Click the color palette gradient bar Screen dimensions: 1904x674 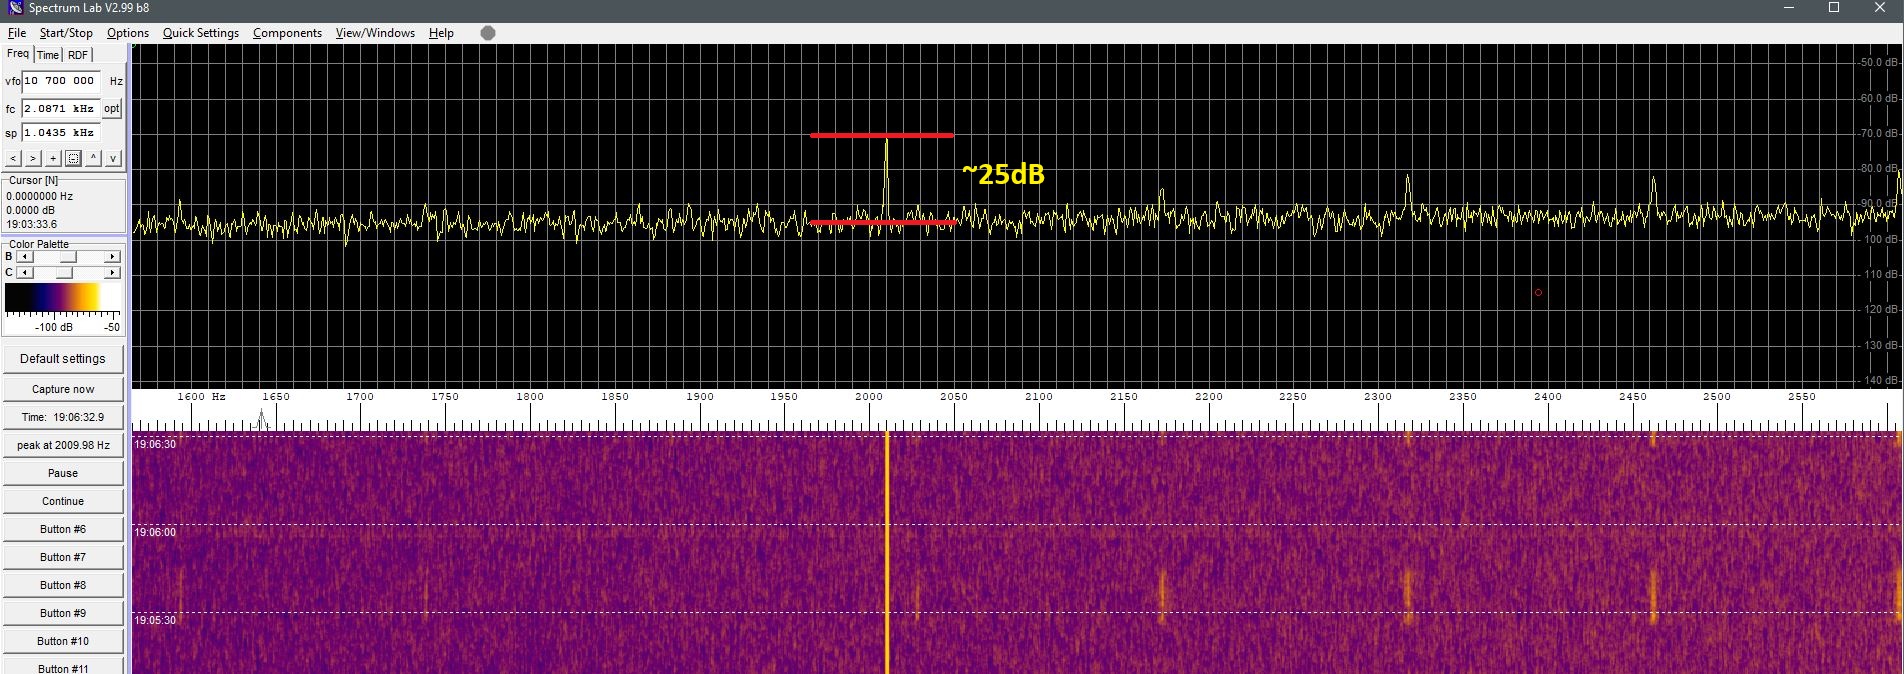point(52,297)
